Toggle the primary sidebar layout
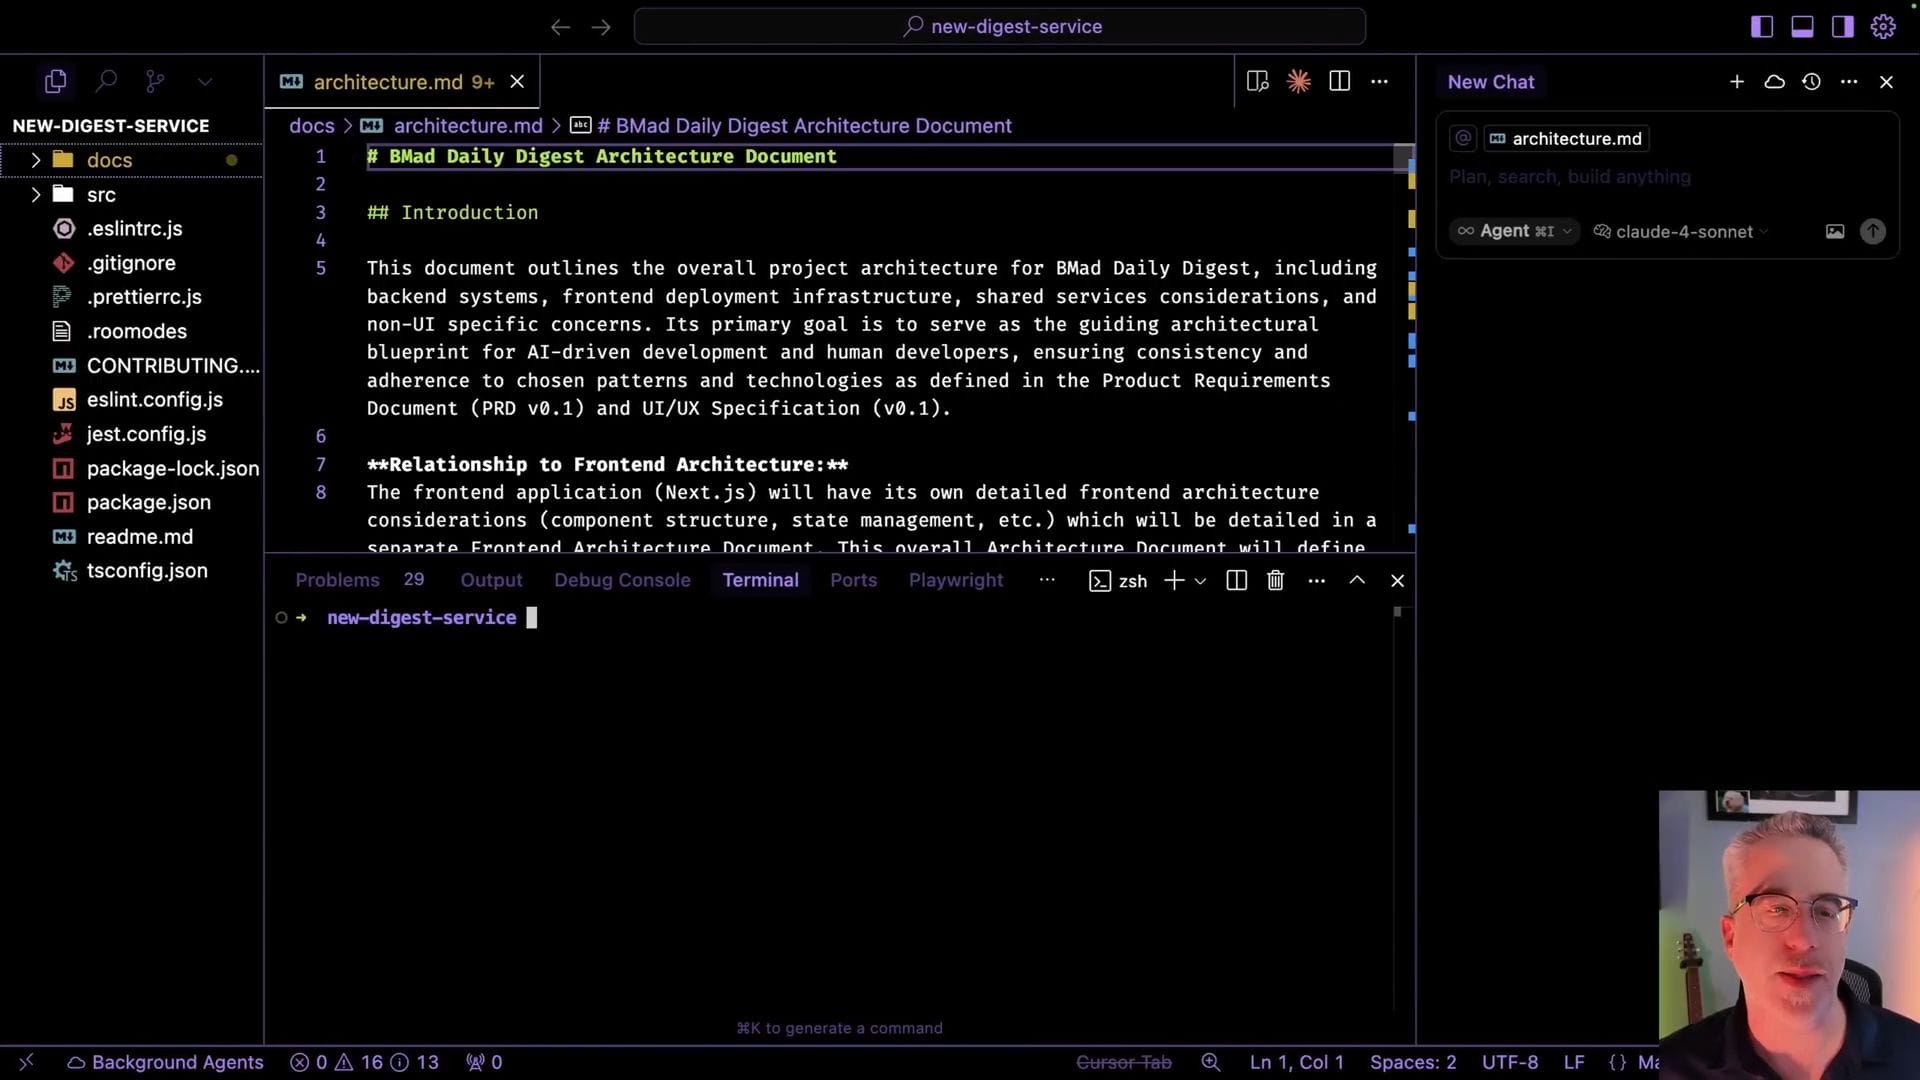The image size is (1920, 1080). click(1762, 27)
